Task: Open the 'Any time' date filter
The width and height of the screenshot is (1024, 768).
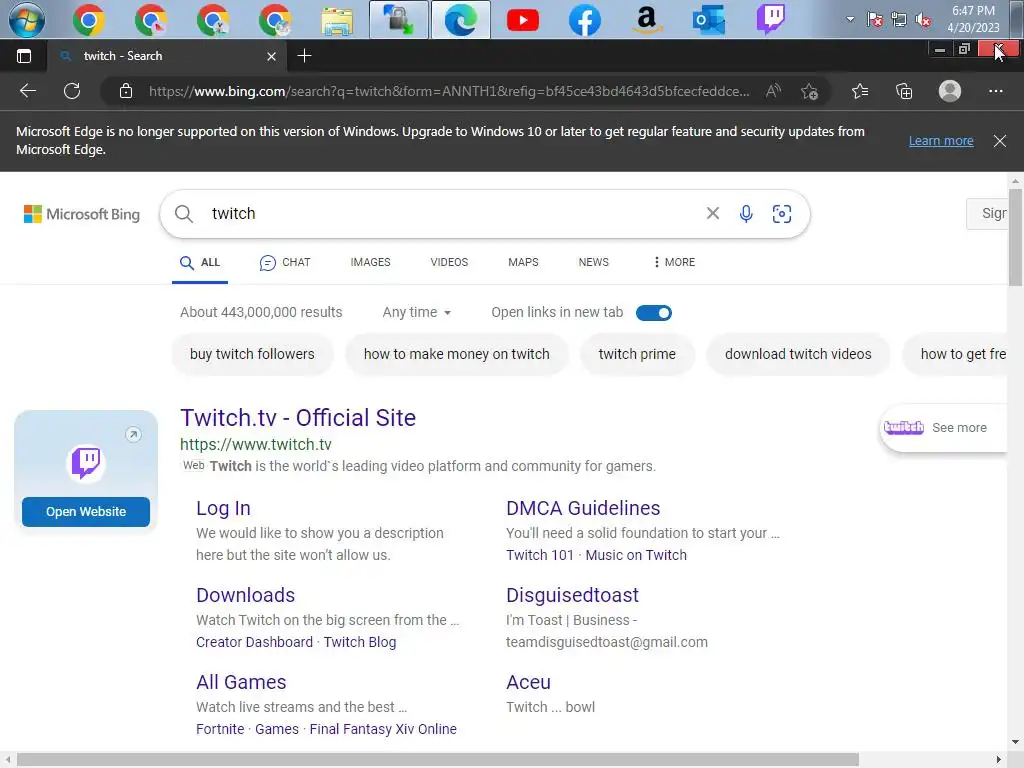Action: click(x=417, y=313)
